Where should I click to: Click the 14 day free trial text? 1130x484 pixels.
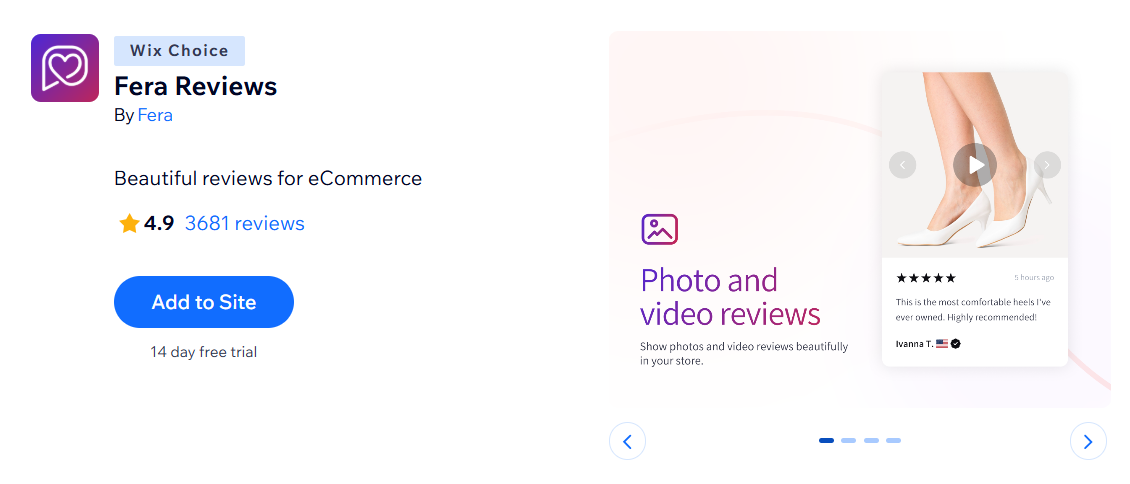pos(203,352)
